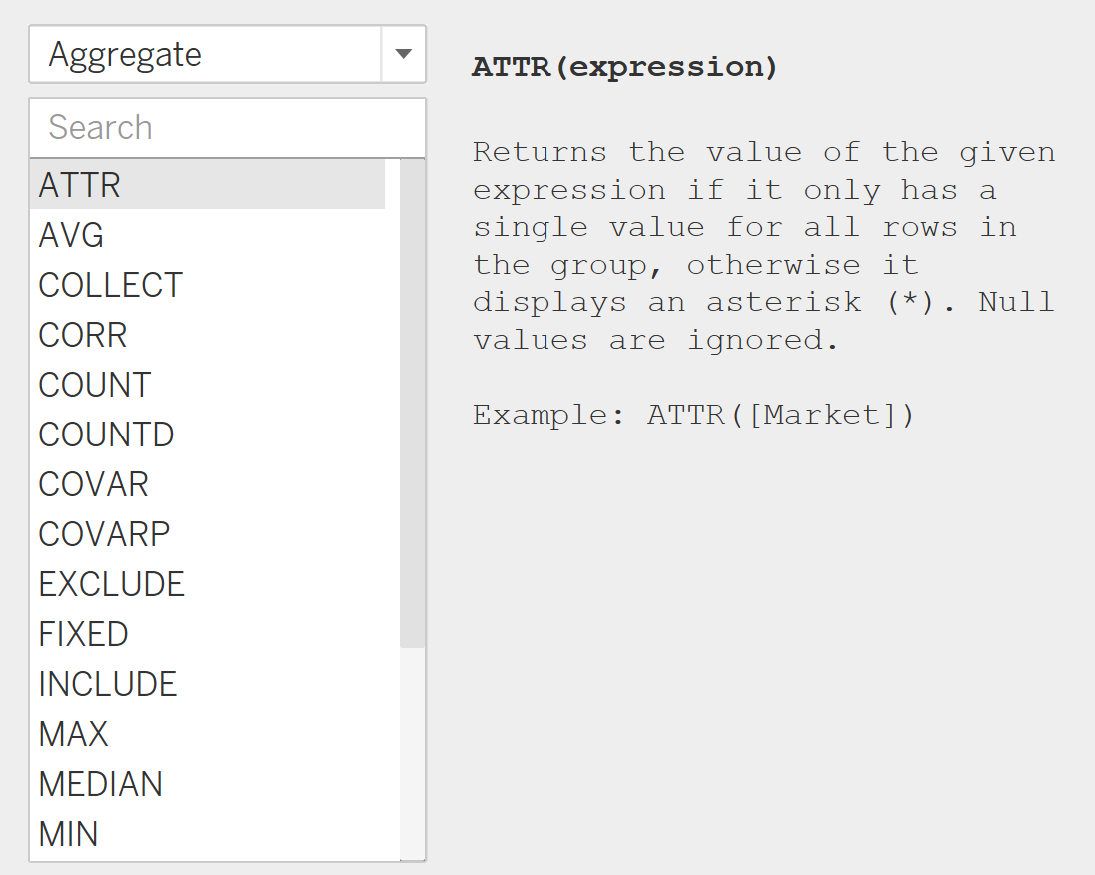Choose the COUNTD function
Viewport: 1095px width, 875px height.
click(106, 434)
